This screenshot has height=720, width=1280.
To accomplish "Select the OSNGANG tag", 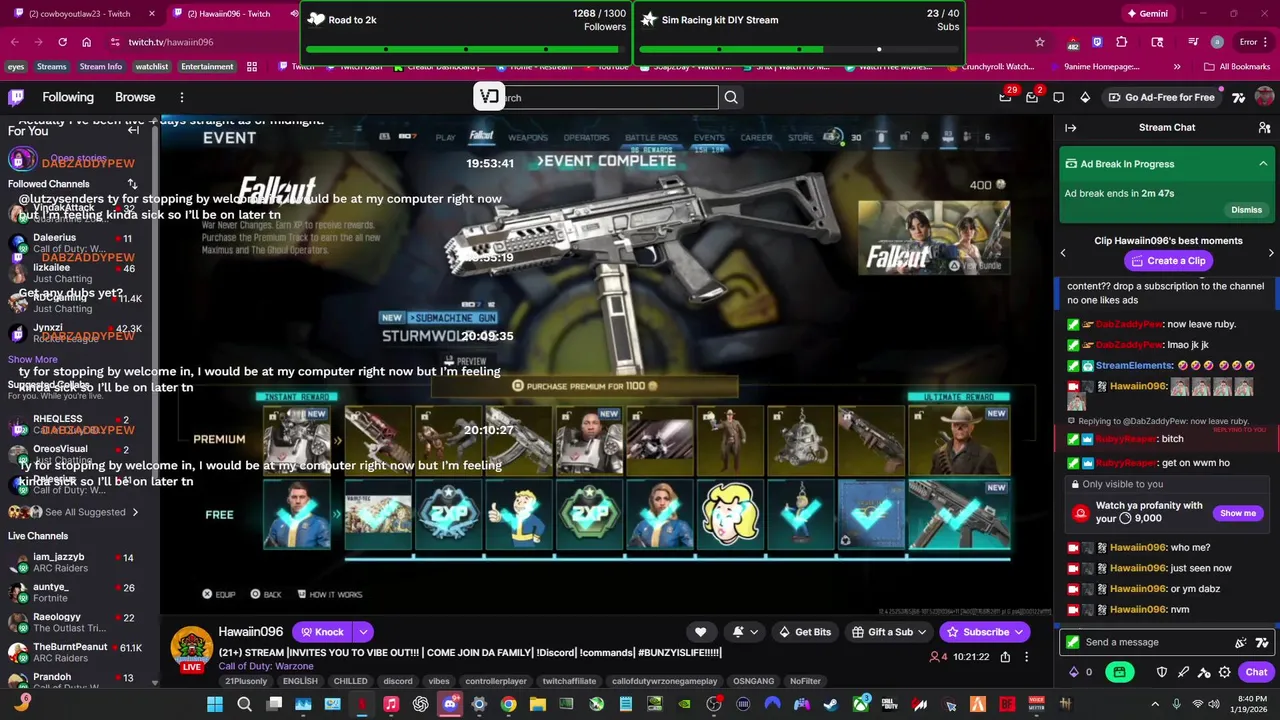I will 753,681.
